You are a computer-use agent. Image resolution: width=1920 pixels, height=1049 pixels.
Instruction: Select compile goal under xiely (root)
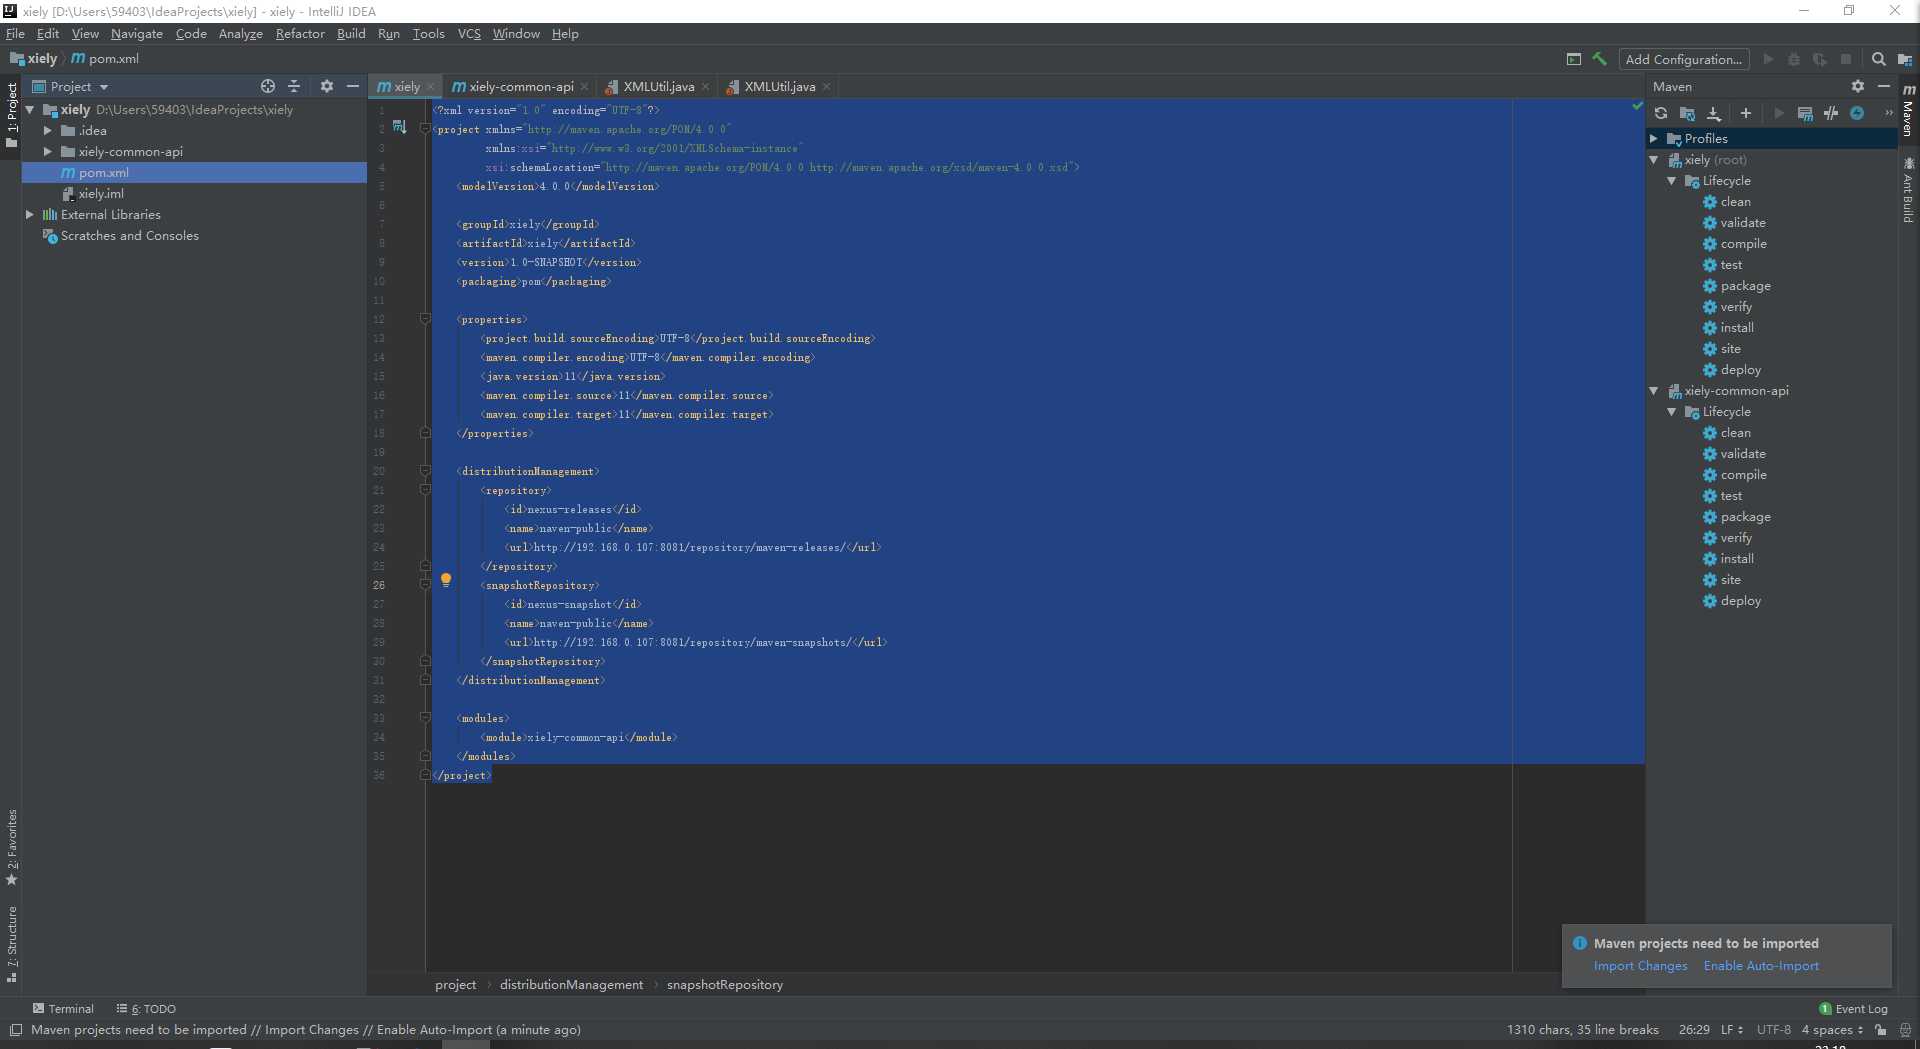coord(1743,243)
